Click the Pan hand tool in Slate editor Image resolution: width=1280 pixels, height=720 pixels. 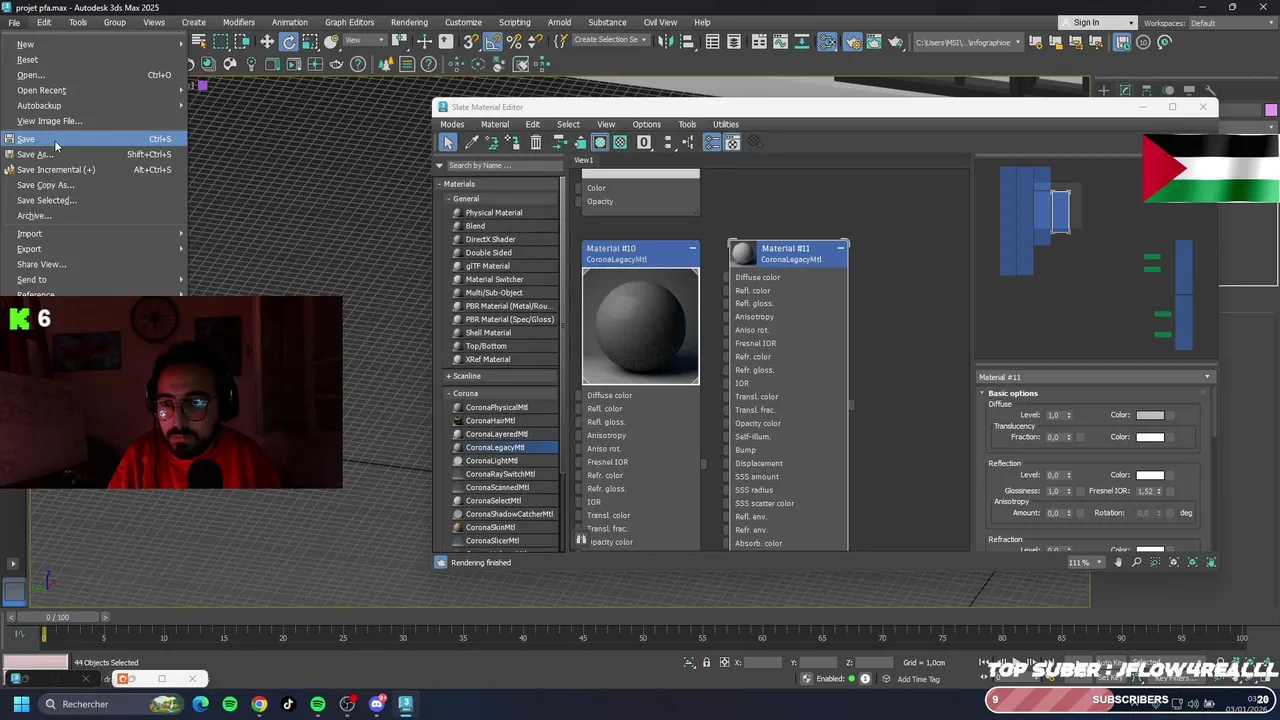coord(1118,563)
